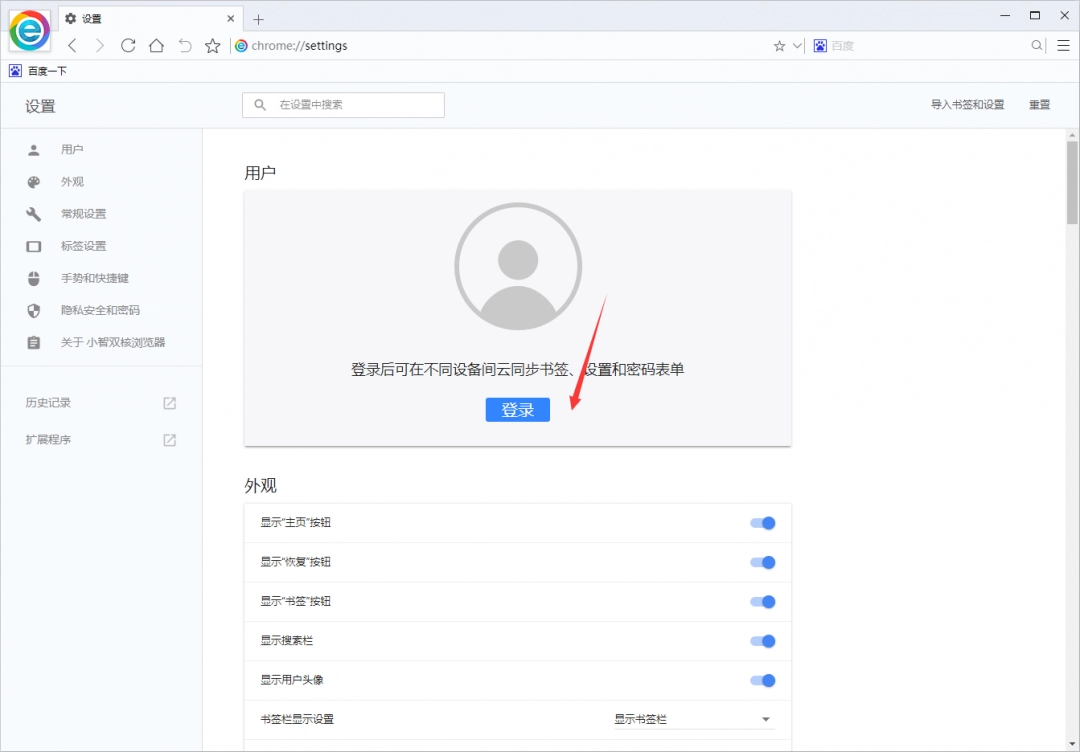Reload the page using the refresh icon
This screenshot has width=1080, height=752.
(128, 45)
